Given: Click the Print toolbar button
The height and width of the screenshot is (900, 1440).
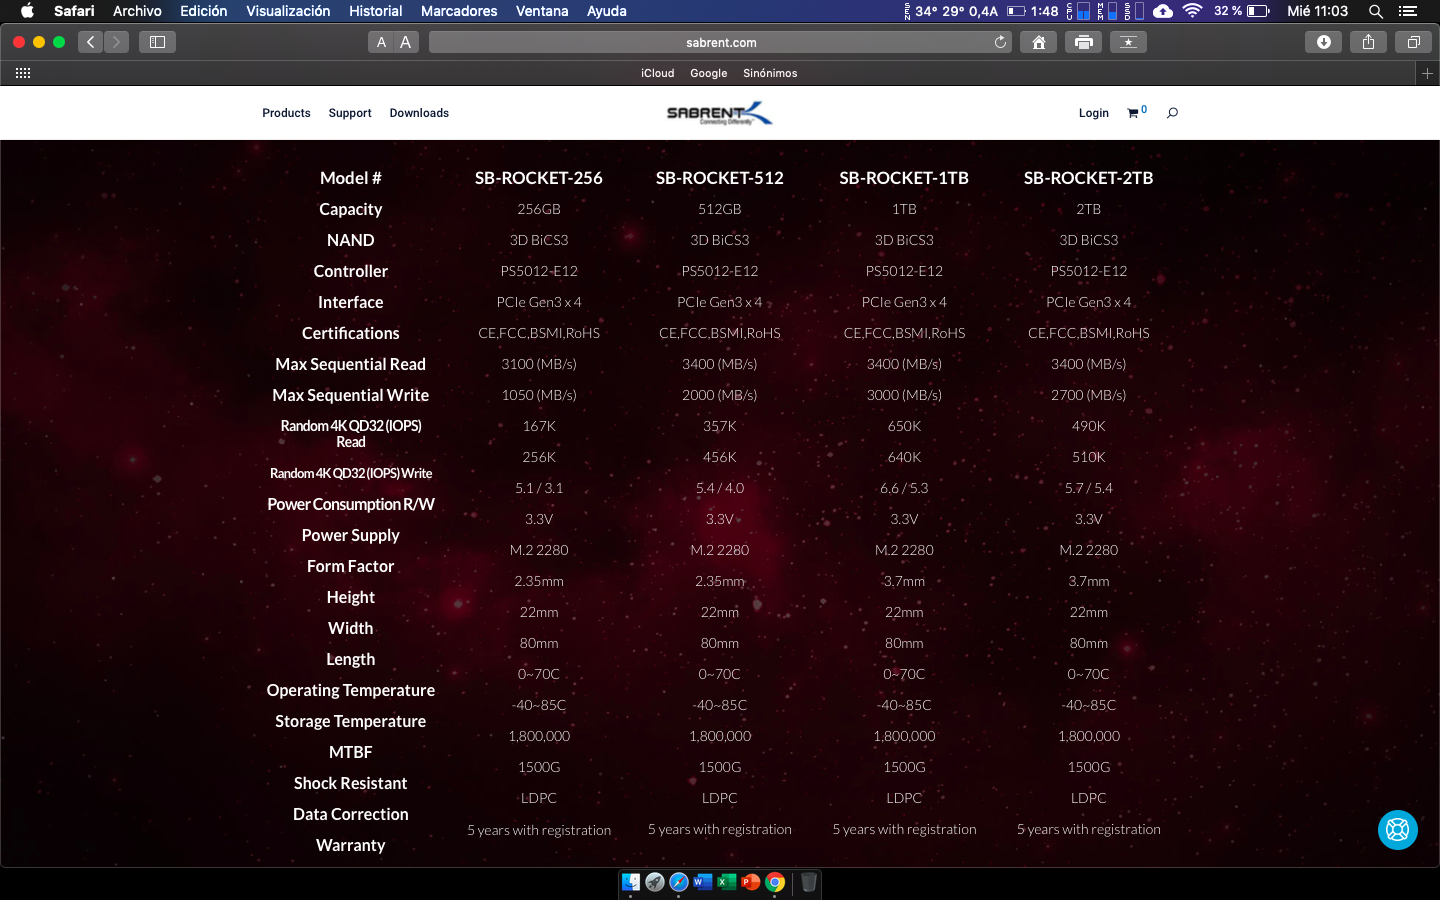Looking at the screenshot, I should (1084, 42).
